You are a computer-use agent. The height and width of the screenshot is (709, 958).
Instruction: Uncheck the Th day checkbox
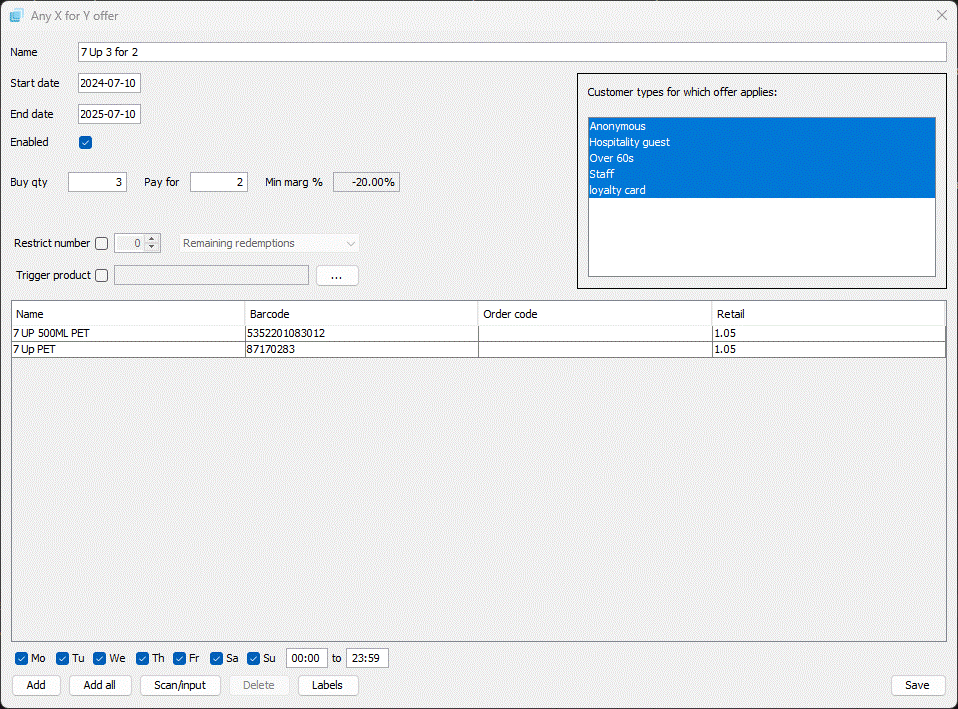[x=142, y=658]
